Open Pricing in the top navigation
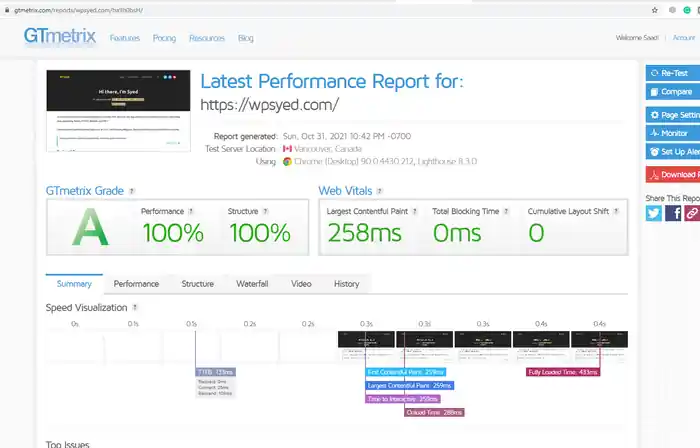 (x=164, y=38)
